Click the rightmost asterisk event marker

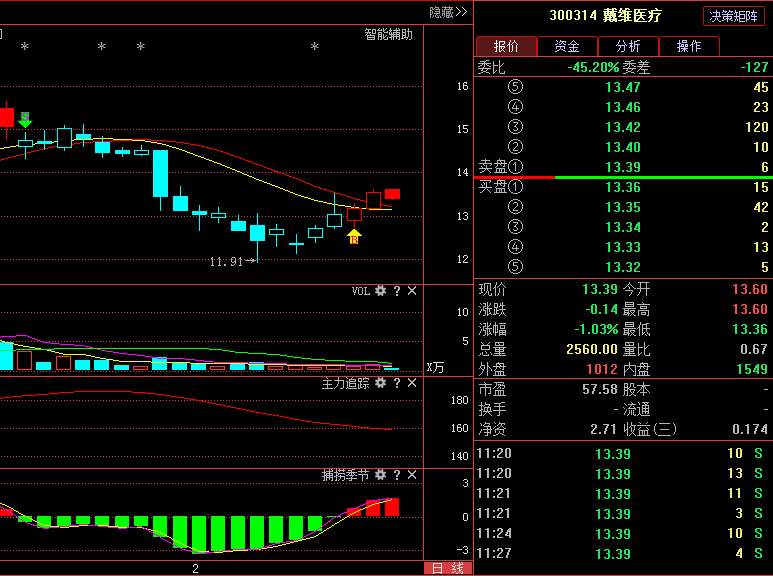[x=314, y=47]
